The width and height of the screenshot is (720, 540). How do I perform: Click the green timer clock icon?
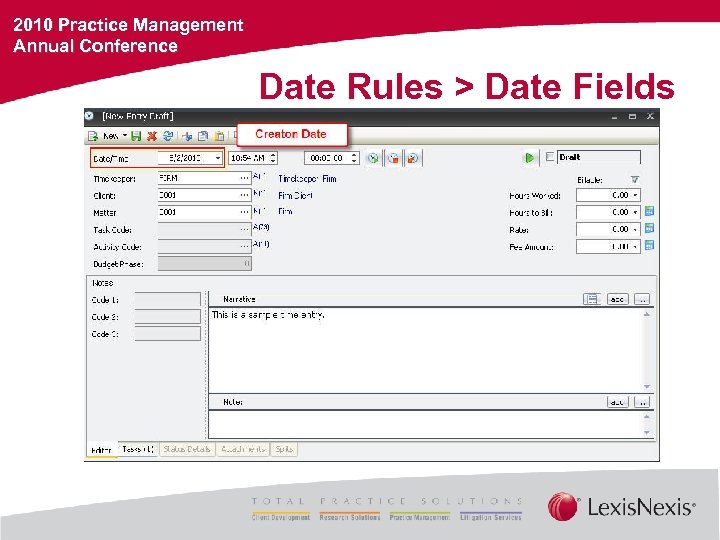pyautogui.click(x=373, y=158)
